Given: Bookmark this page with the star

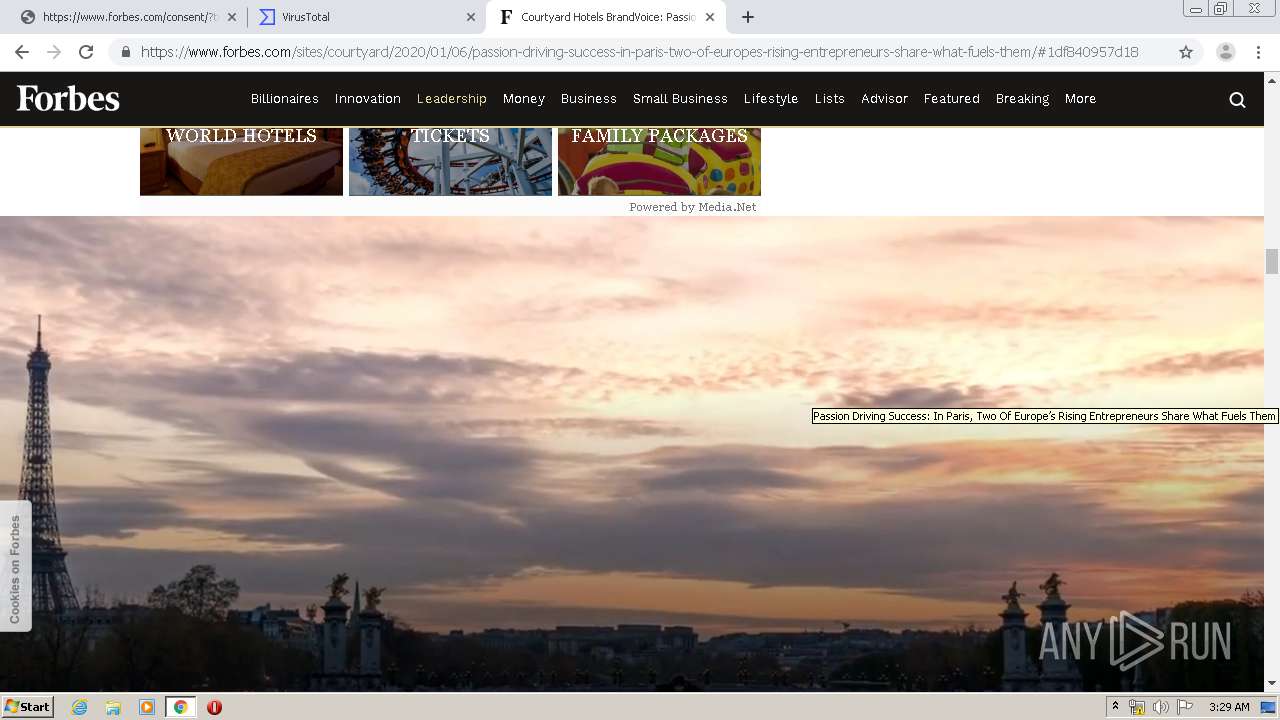Looking at the screenshot, I should (x=1186, y=52).
